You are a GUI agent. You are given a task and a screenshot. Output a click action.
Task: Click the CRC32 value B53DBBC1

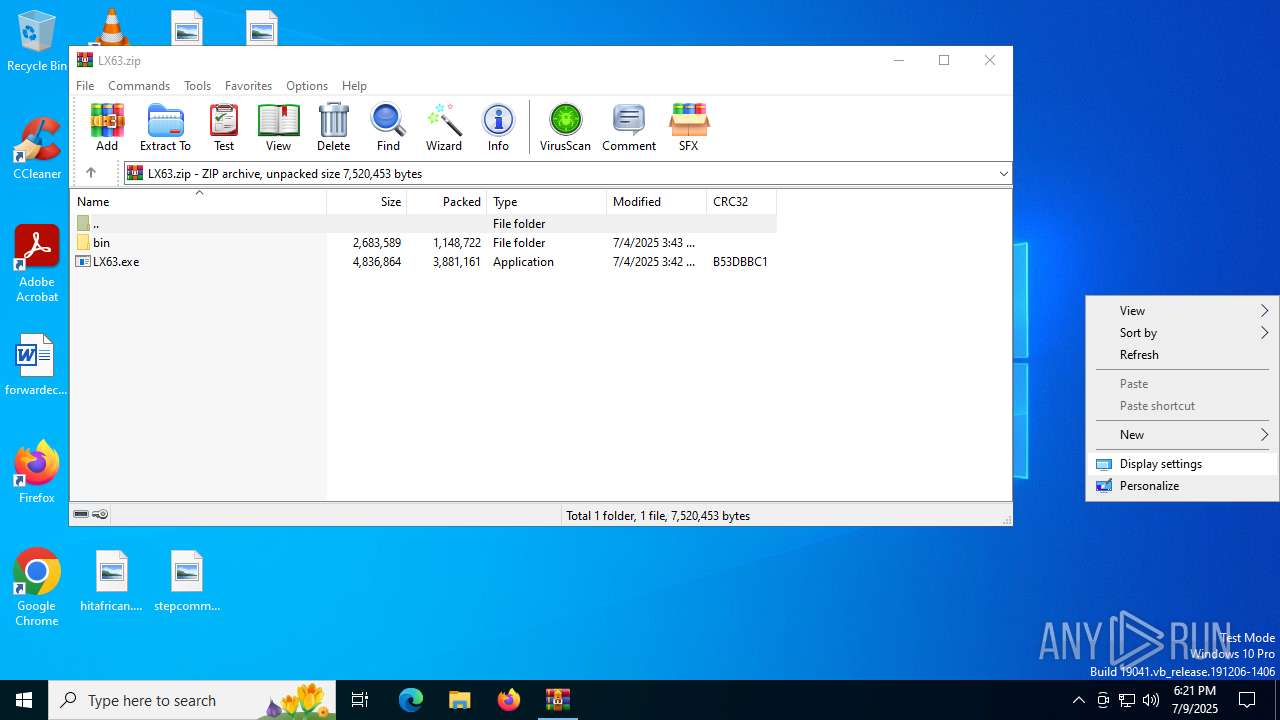pyautogui.click(x=740, y=262)
